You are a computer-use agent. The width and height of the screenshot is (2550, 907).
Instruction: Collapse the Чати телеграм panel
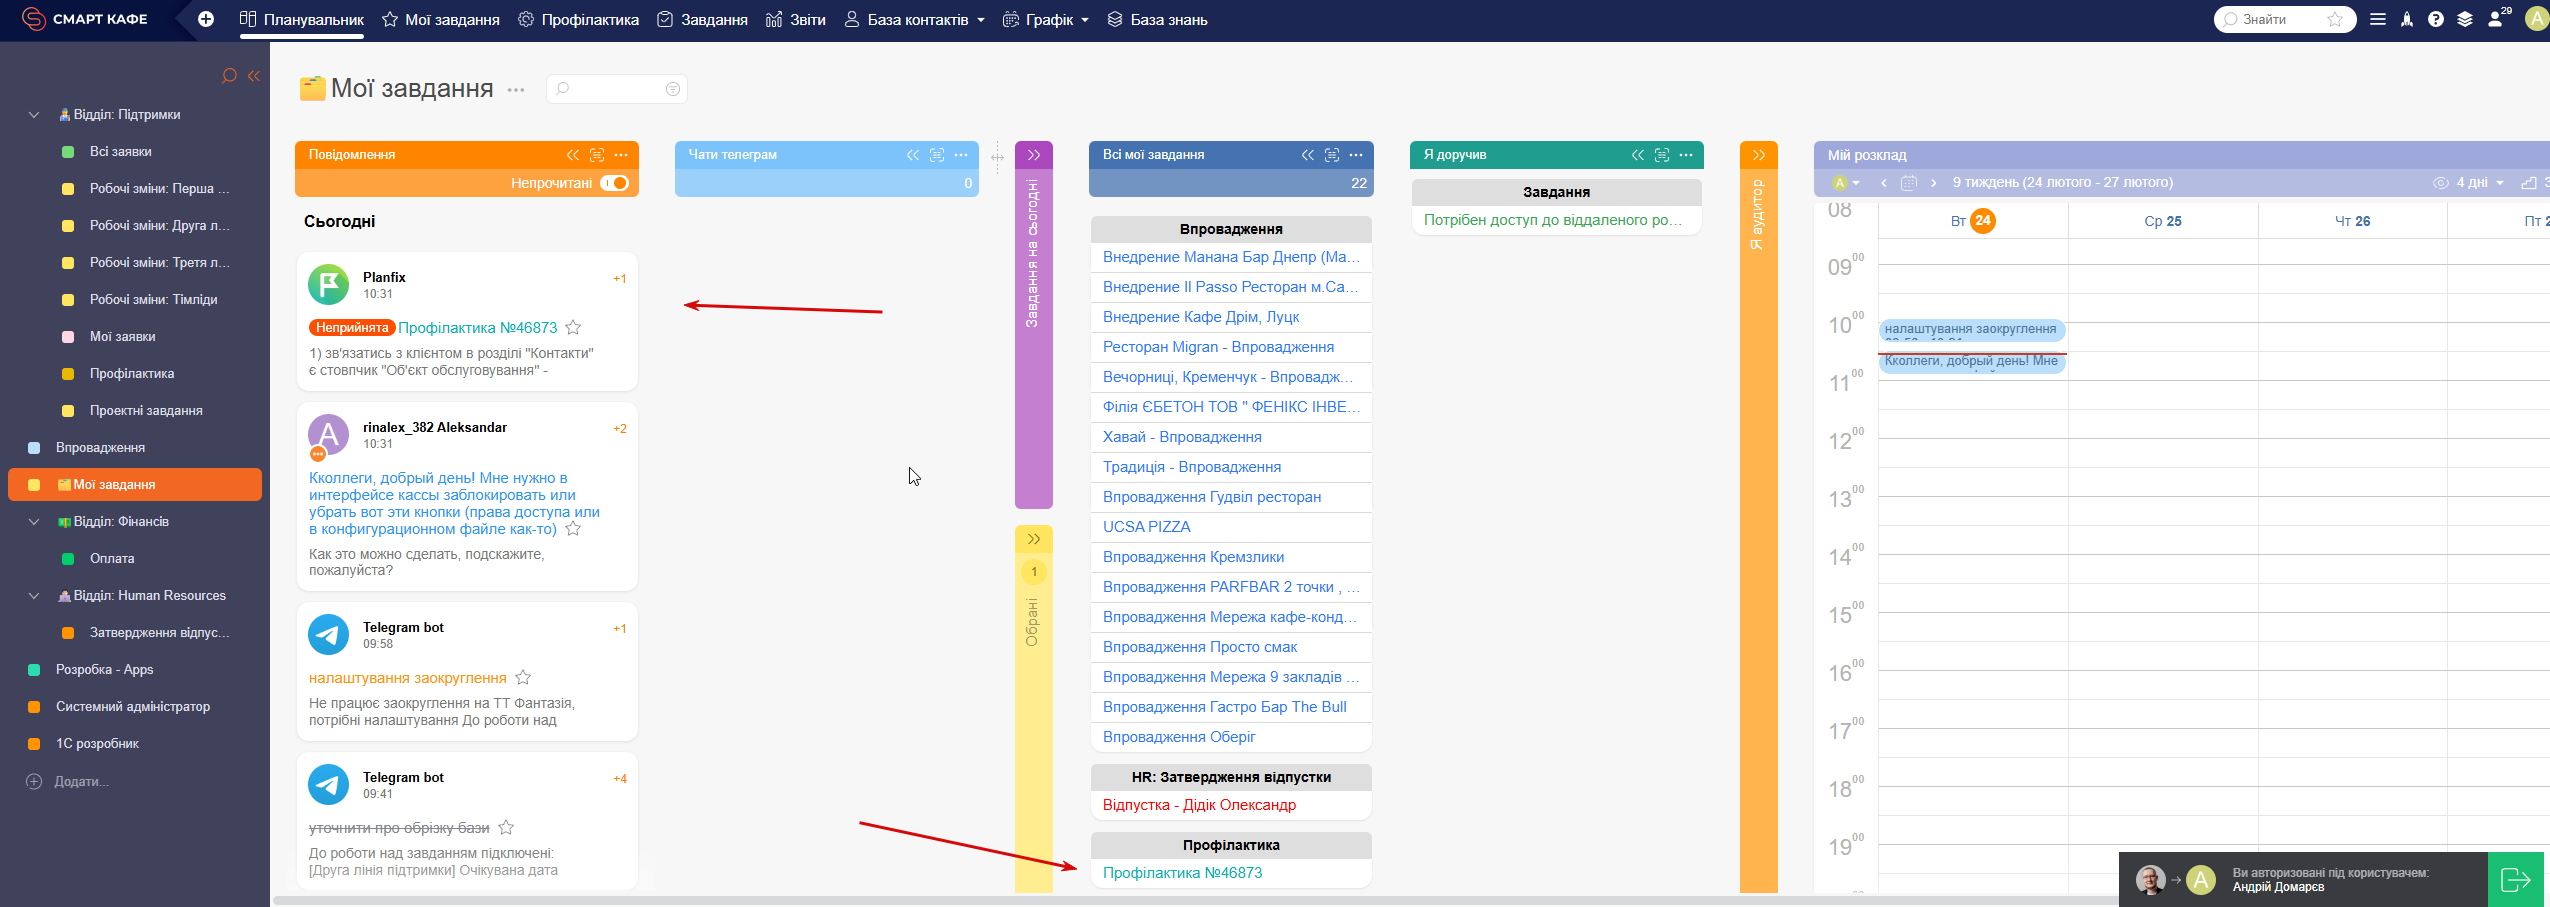(x=913, y=155)
